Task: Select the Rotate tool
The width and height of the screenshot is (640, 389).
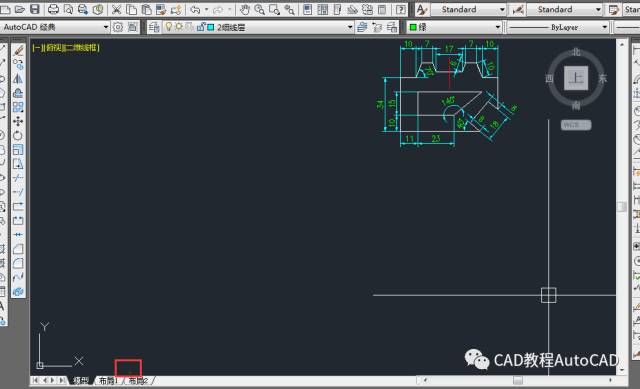Action: [x=18, y=135]
